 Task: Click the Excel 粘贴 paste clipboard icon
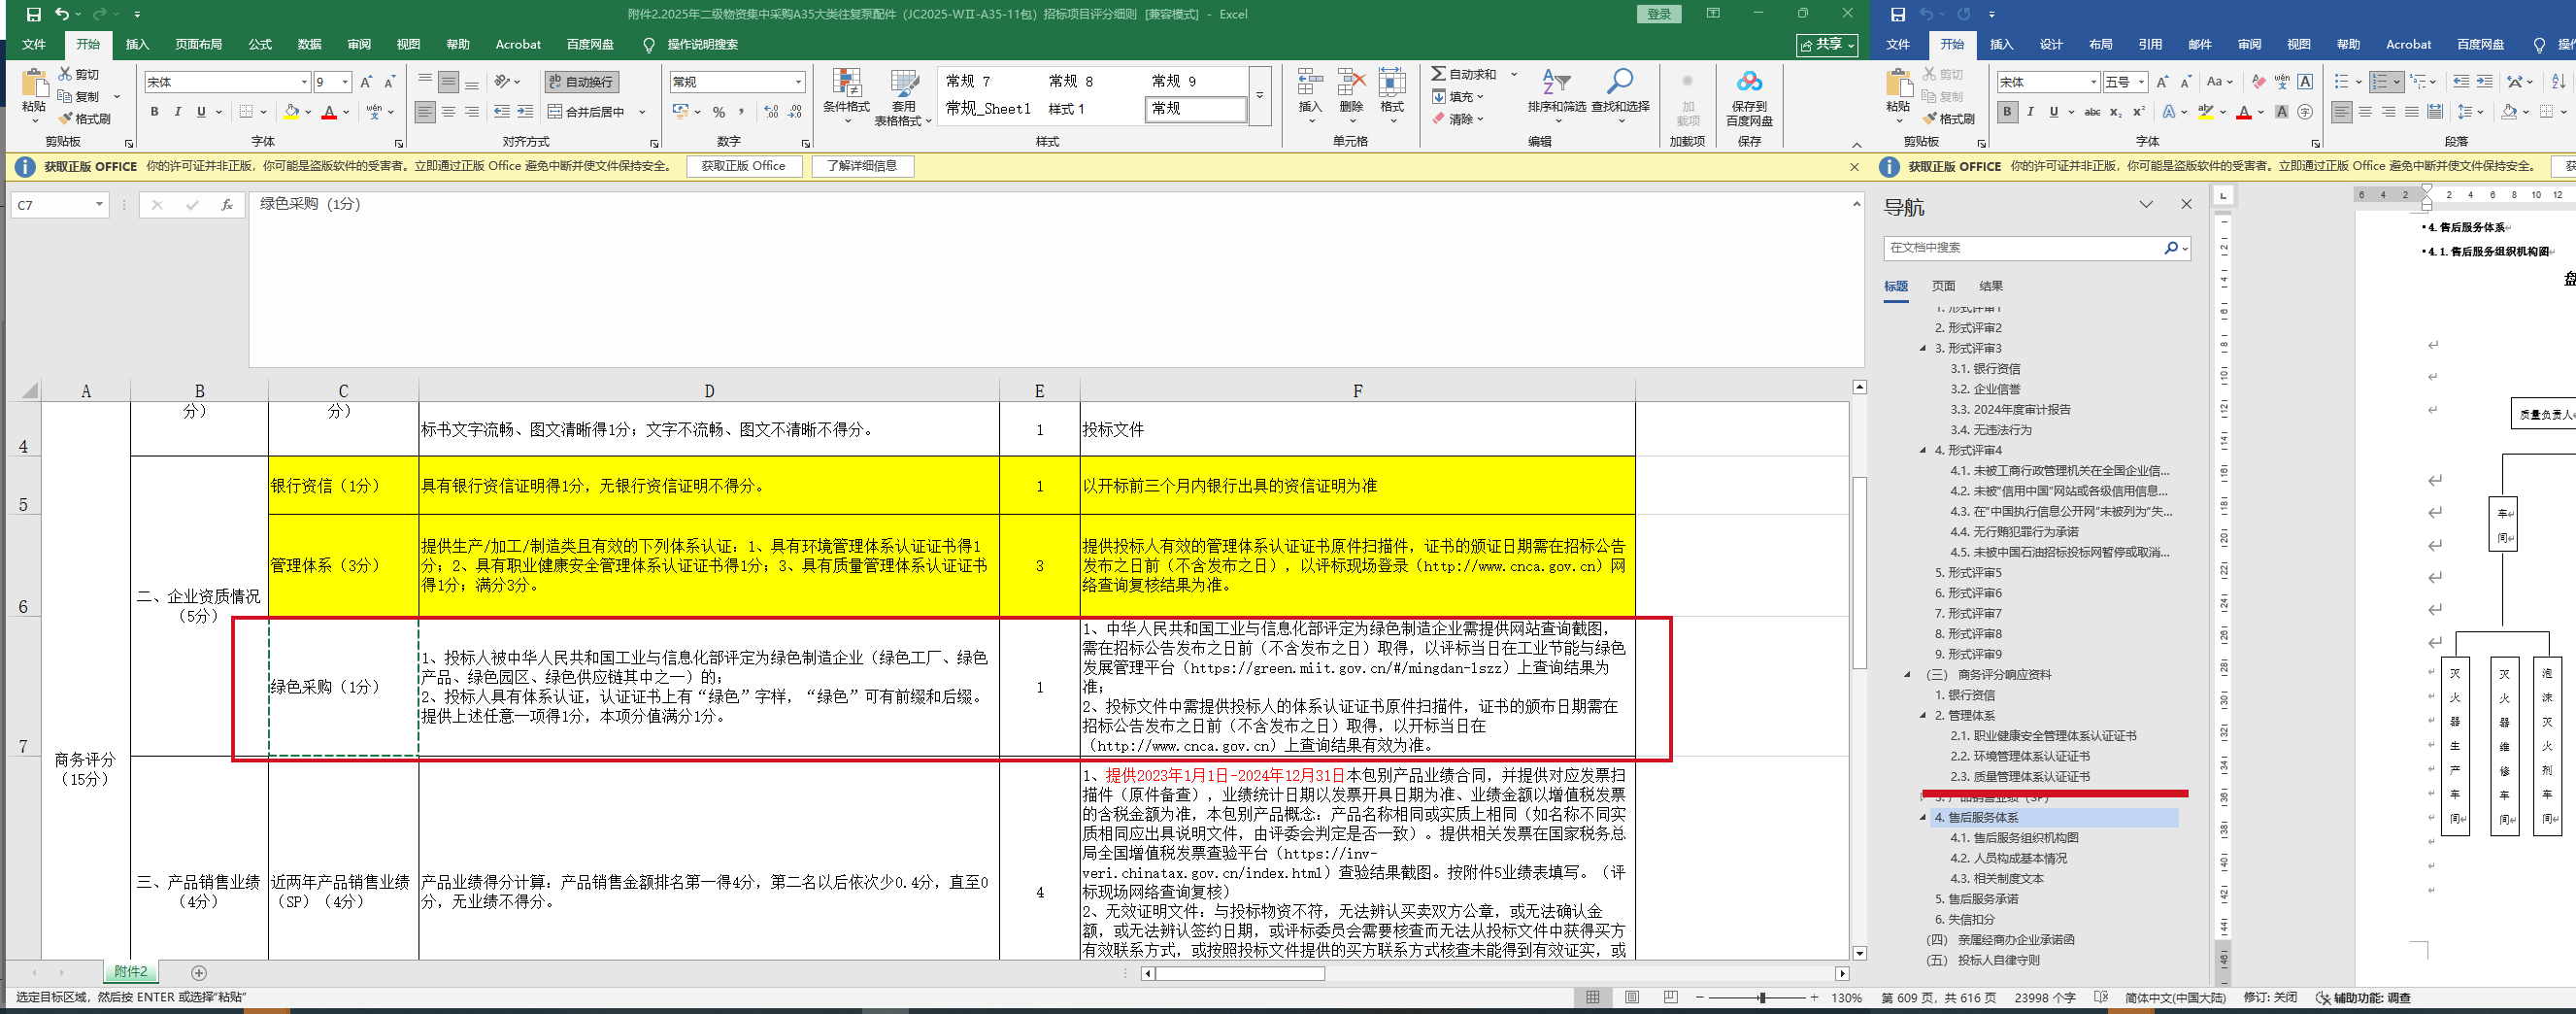click(34, 84)
